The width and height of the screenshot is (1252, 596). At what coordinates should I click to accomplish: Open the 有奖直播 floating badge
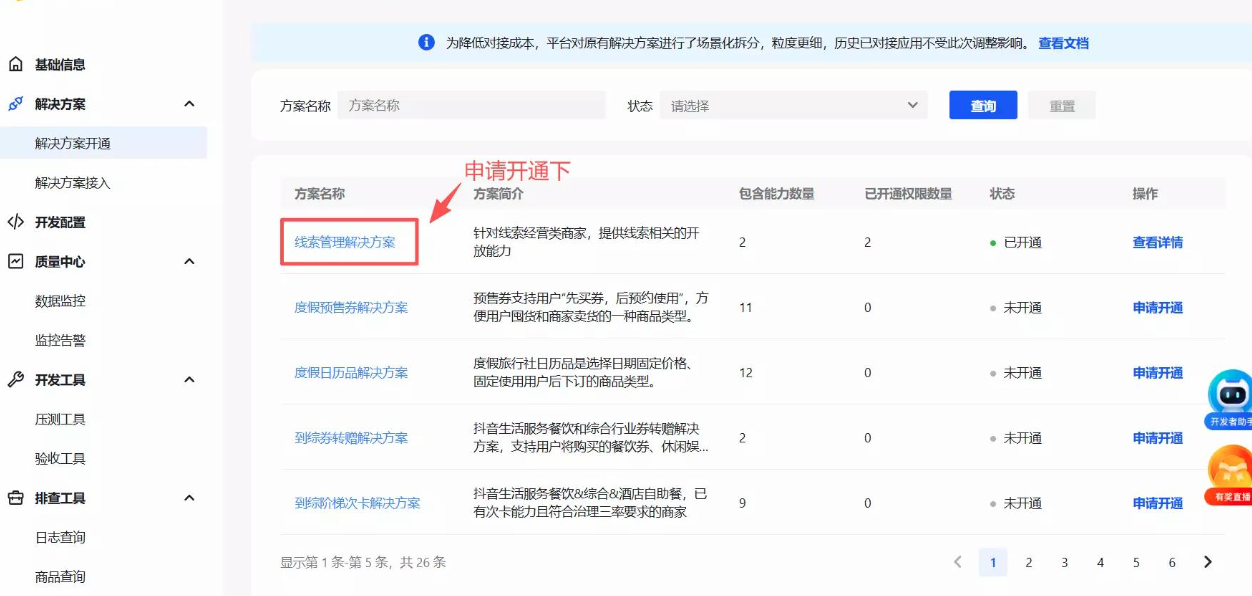tap(1230, 475)
